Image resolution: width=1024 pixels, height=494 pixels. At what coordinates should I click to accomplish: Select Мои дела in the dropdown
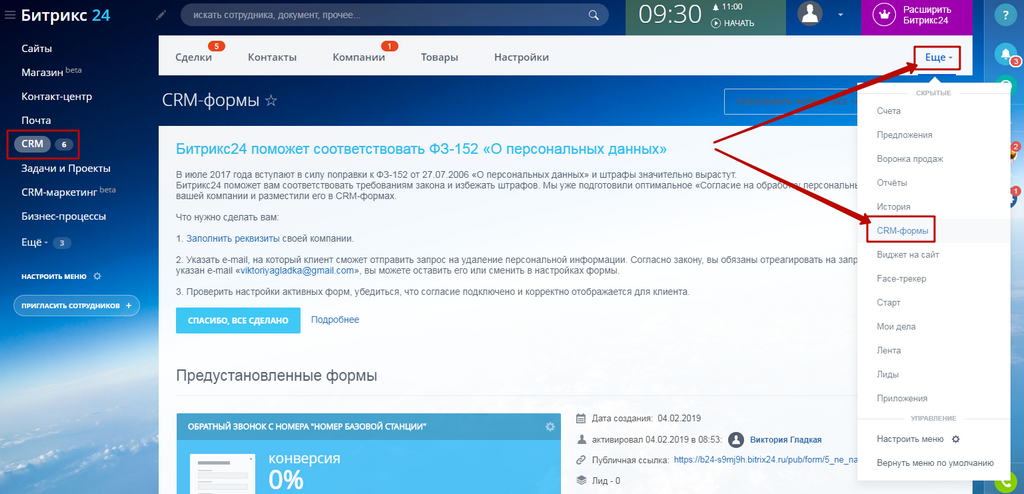(896, 327)
